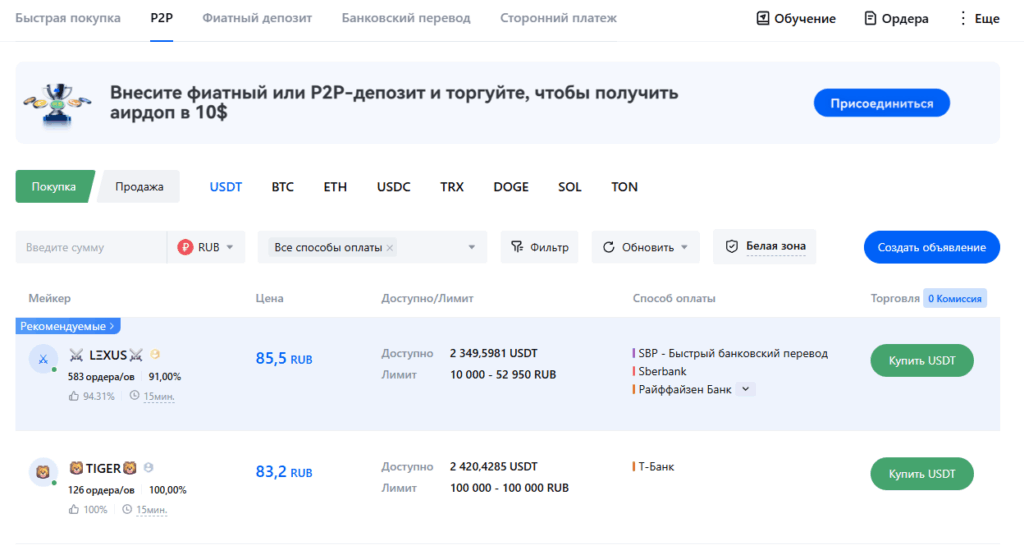Image resolution: width=1024 pixels, height=546 pixels.
Task: Click the trophy banner image
Action: pos(57,103)
